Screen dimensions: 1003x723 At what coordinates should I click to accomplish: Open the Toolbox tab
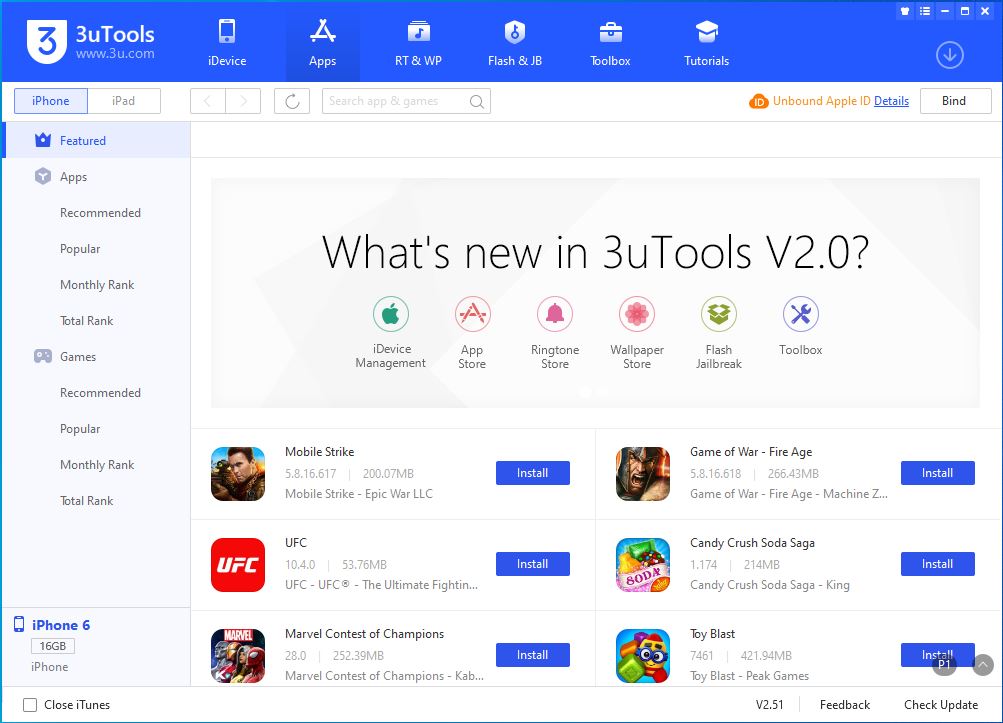[610, 43]
